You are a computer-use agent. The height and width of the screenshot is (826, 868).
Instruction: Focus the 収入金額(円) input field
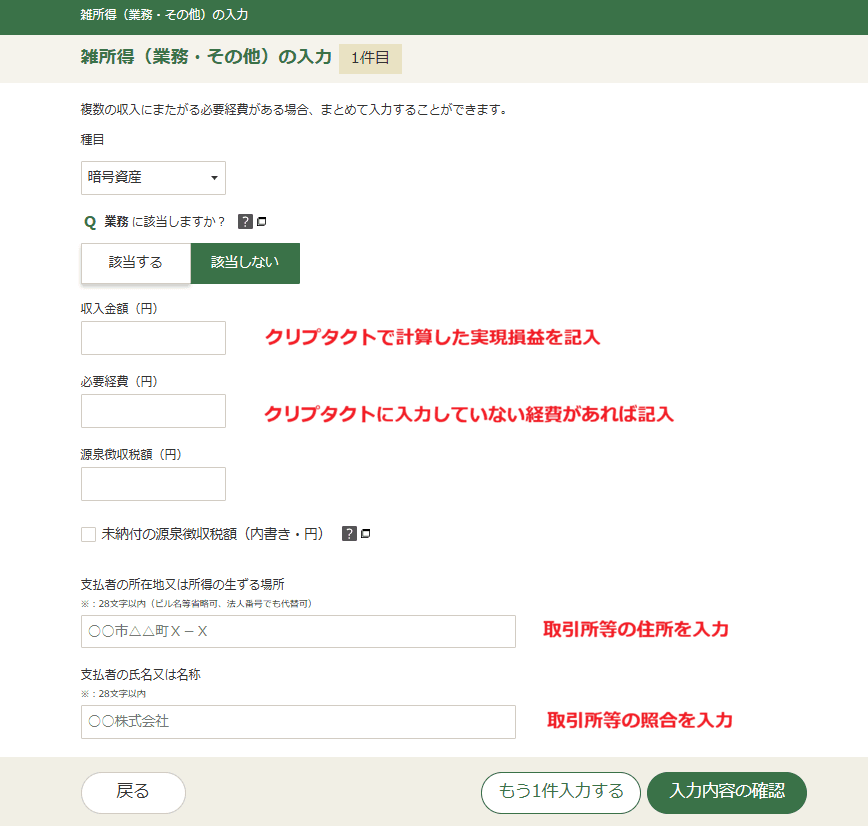[x=153, y=338]
